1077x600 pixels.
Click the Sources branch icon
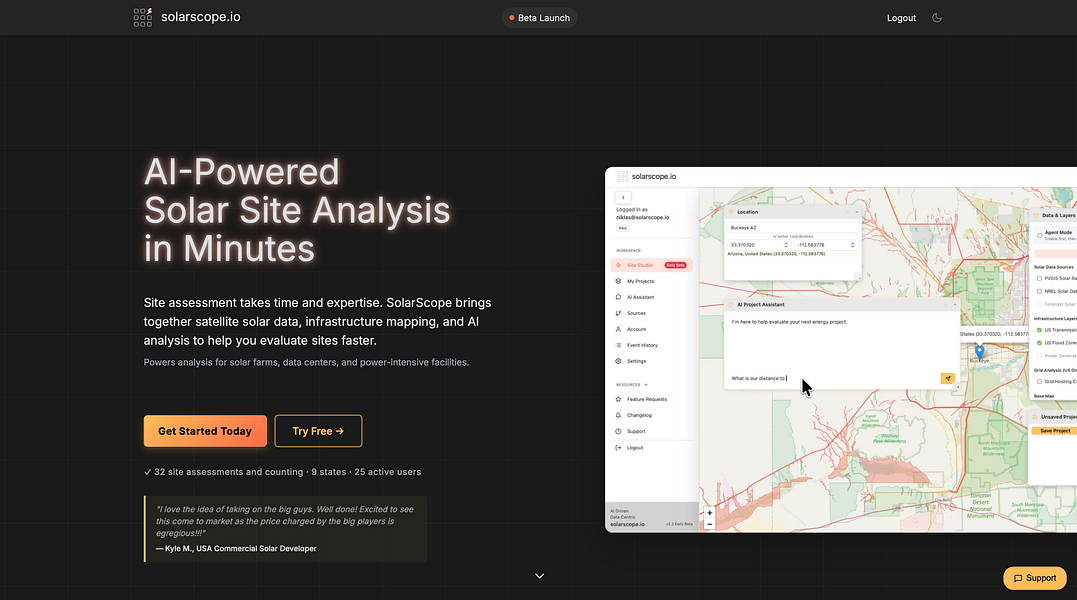618,313
